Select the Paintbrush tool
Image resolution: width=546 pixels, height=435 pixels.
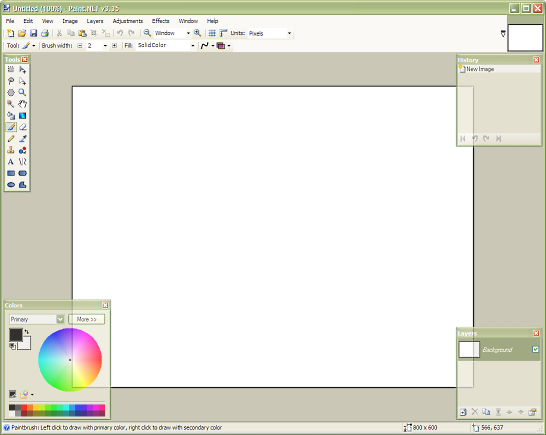(x=11, y=127)
